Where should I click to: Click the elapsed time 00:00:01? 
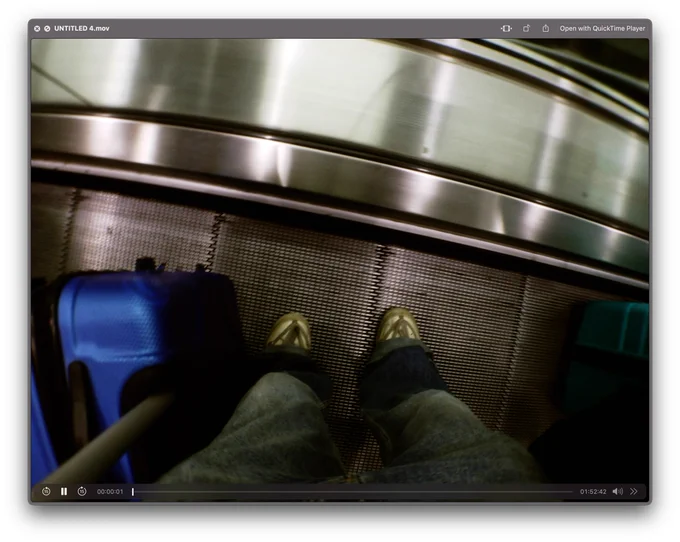click(x=110, y=492)
